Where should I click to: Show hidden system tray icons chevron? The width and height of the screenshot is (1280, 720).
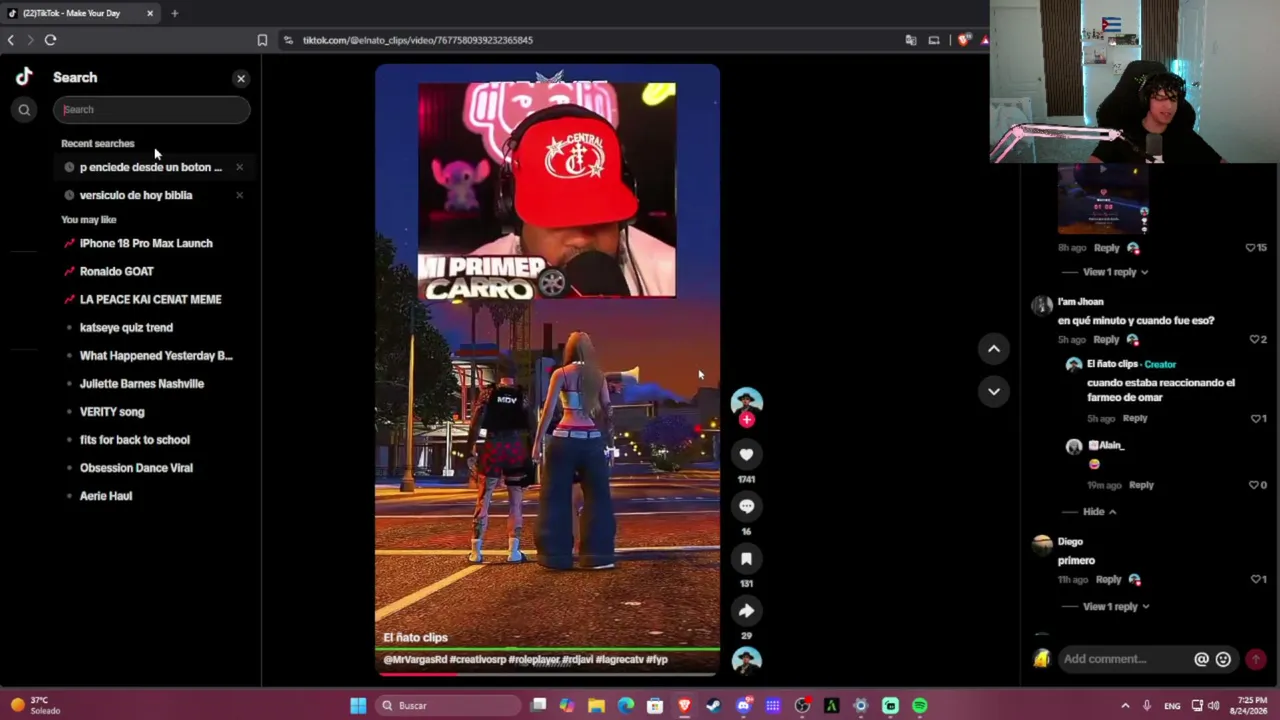1125,706
